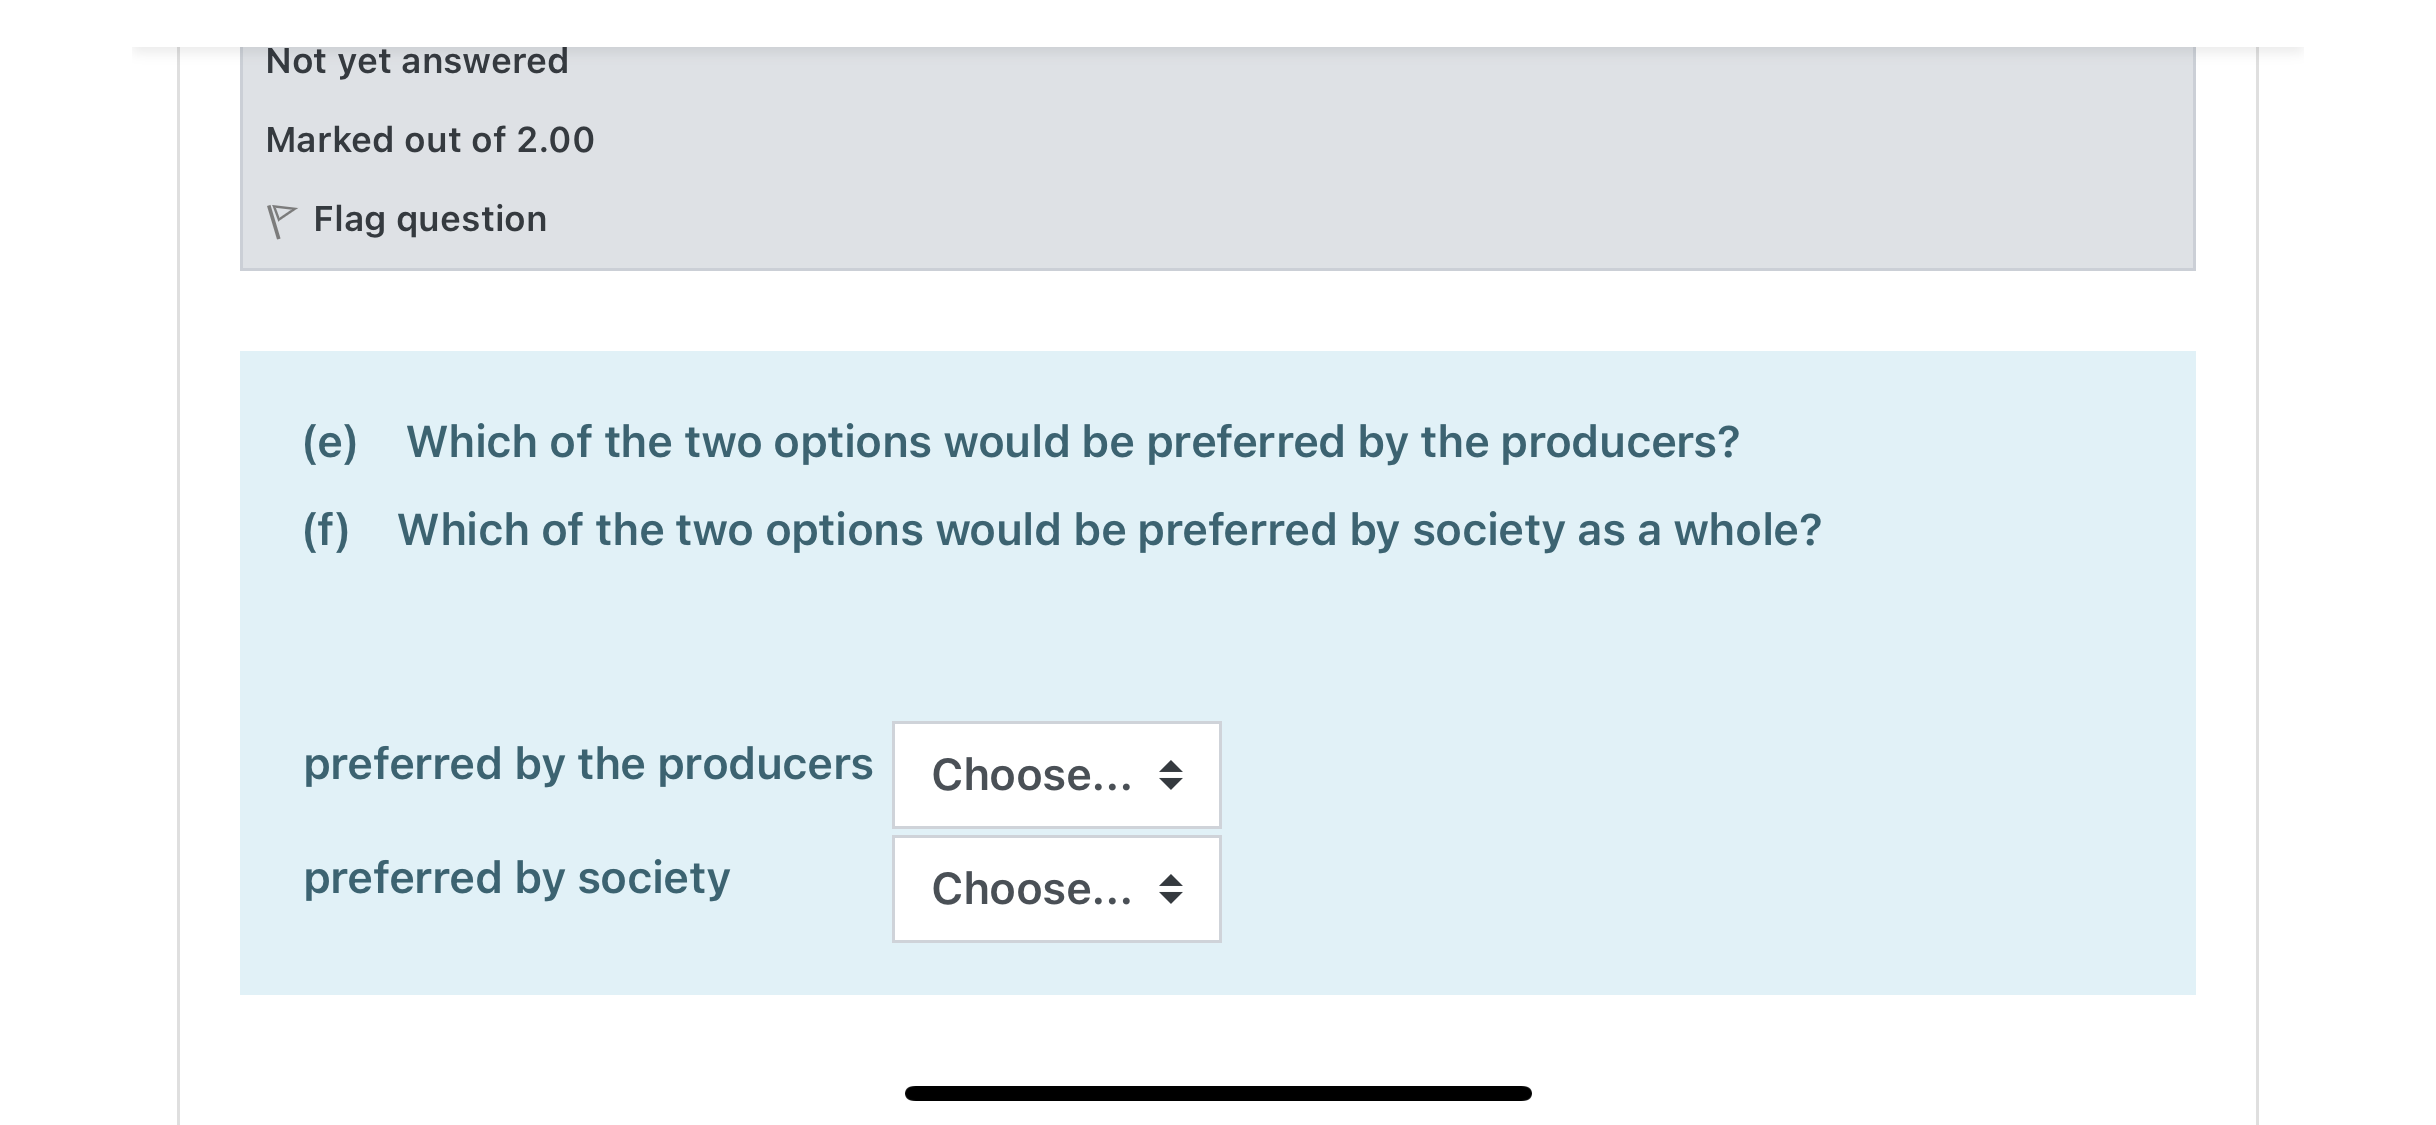Viewport: 2436px width, 1125px height.
Task: Click the arrow stepper icon in society dropdown
Action: click(x=1171, y=889)
